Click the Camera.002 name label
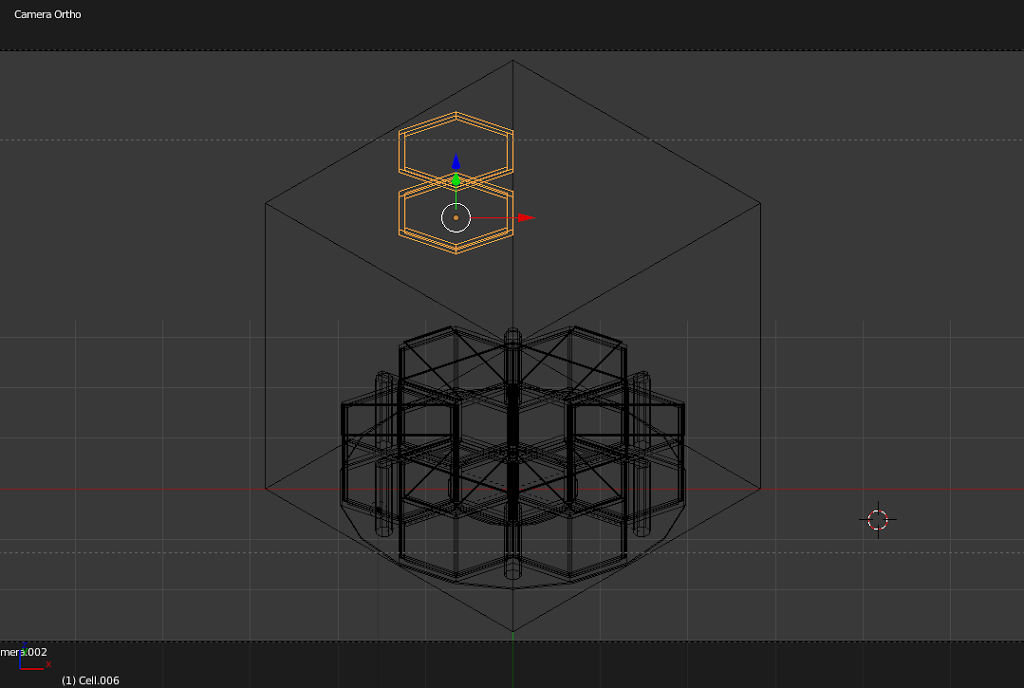 pos(23,652)
